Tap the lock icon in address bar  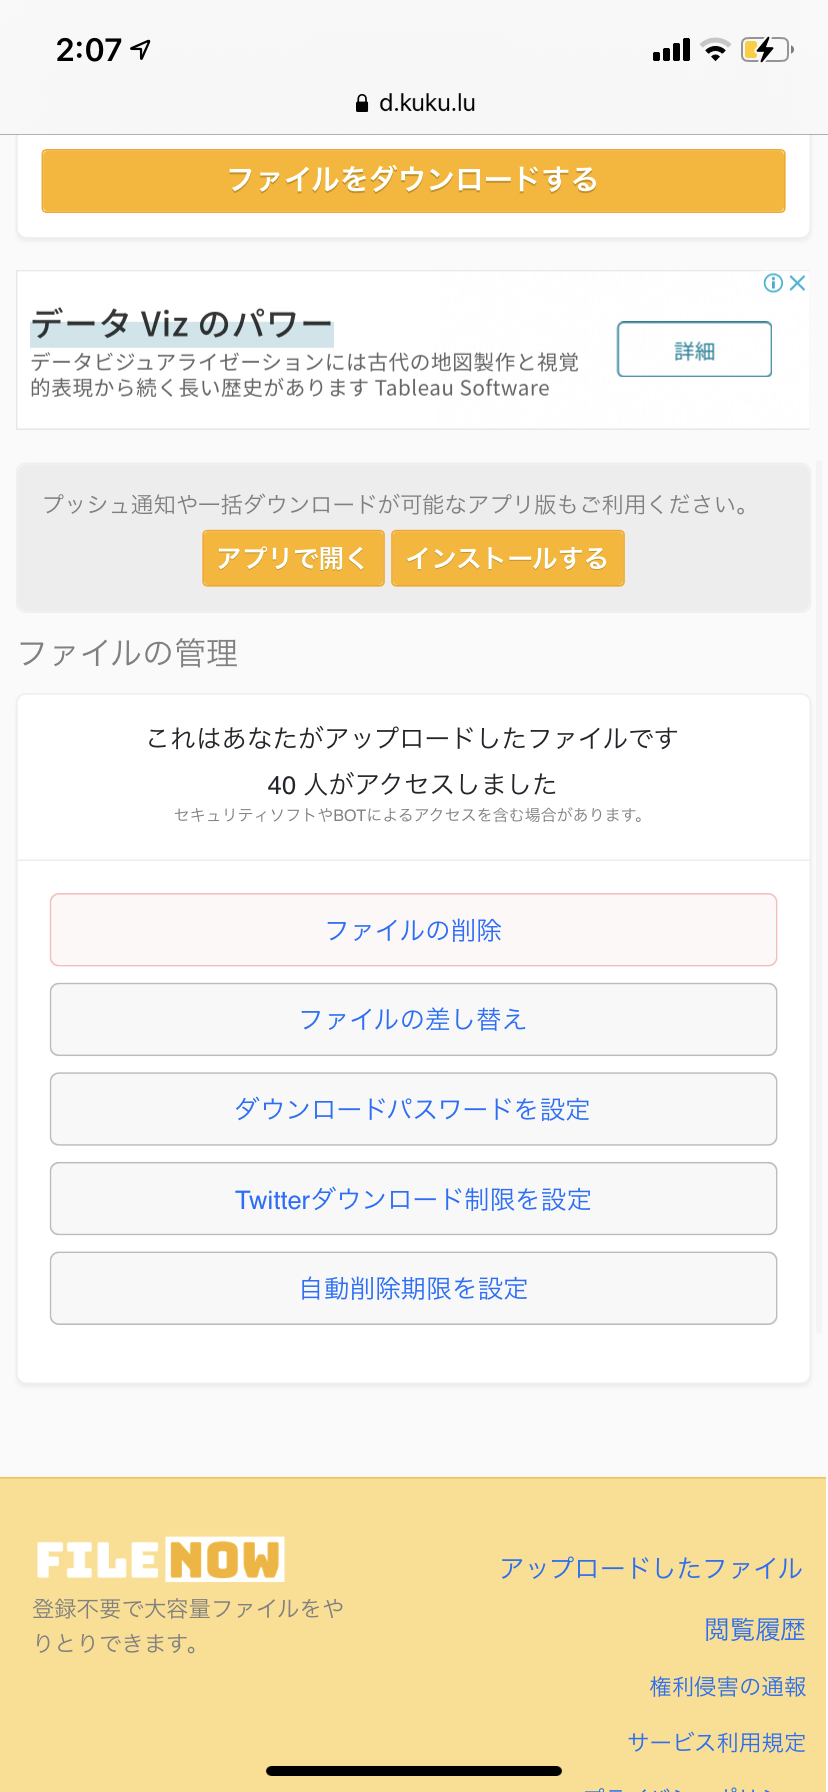point(362,103)
